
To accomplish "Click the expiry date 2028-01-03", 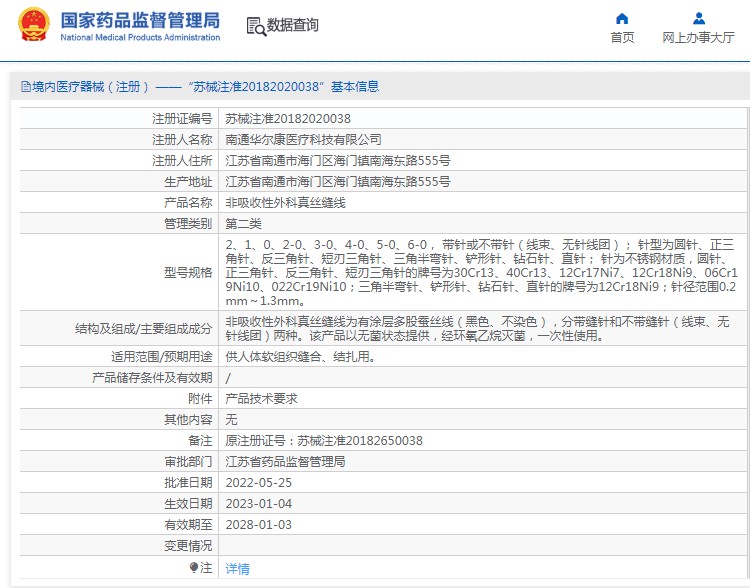I will point(258,525).
